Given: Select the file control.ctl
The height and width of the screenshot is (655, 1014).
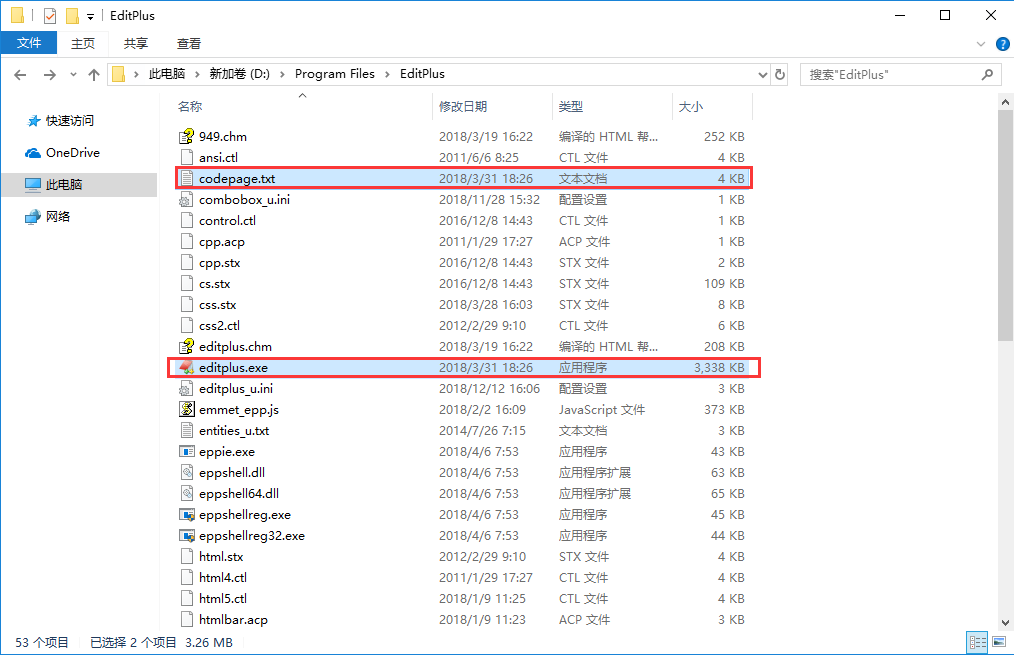Looking at the screenshot, I should pyautogui.click(x=463, y=220).
